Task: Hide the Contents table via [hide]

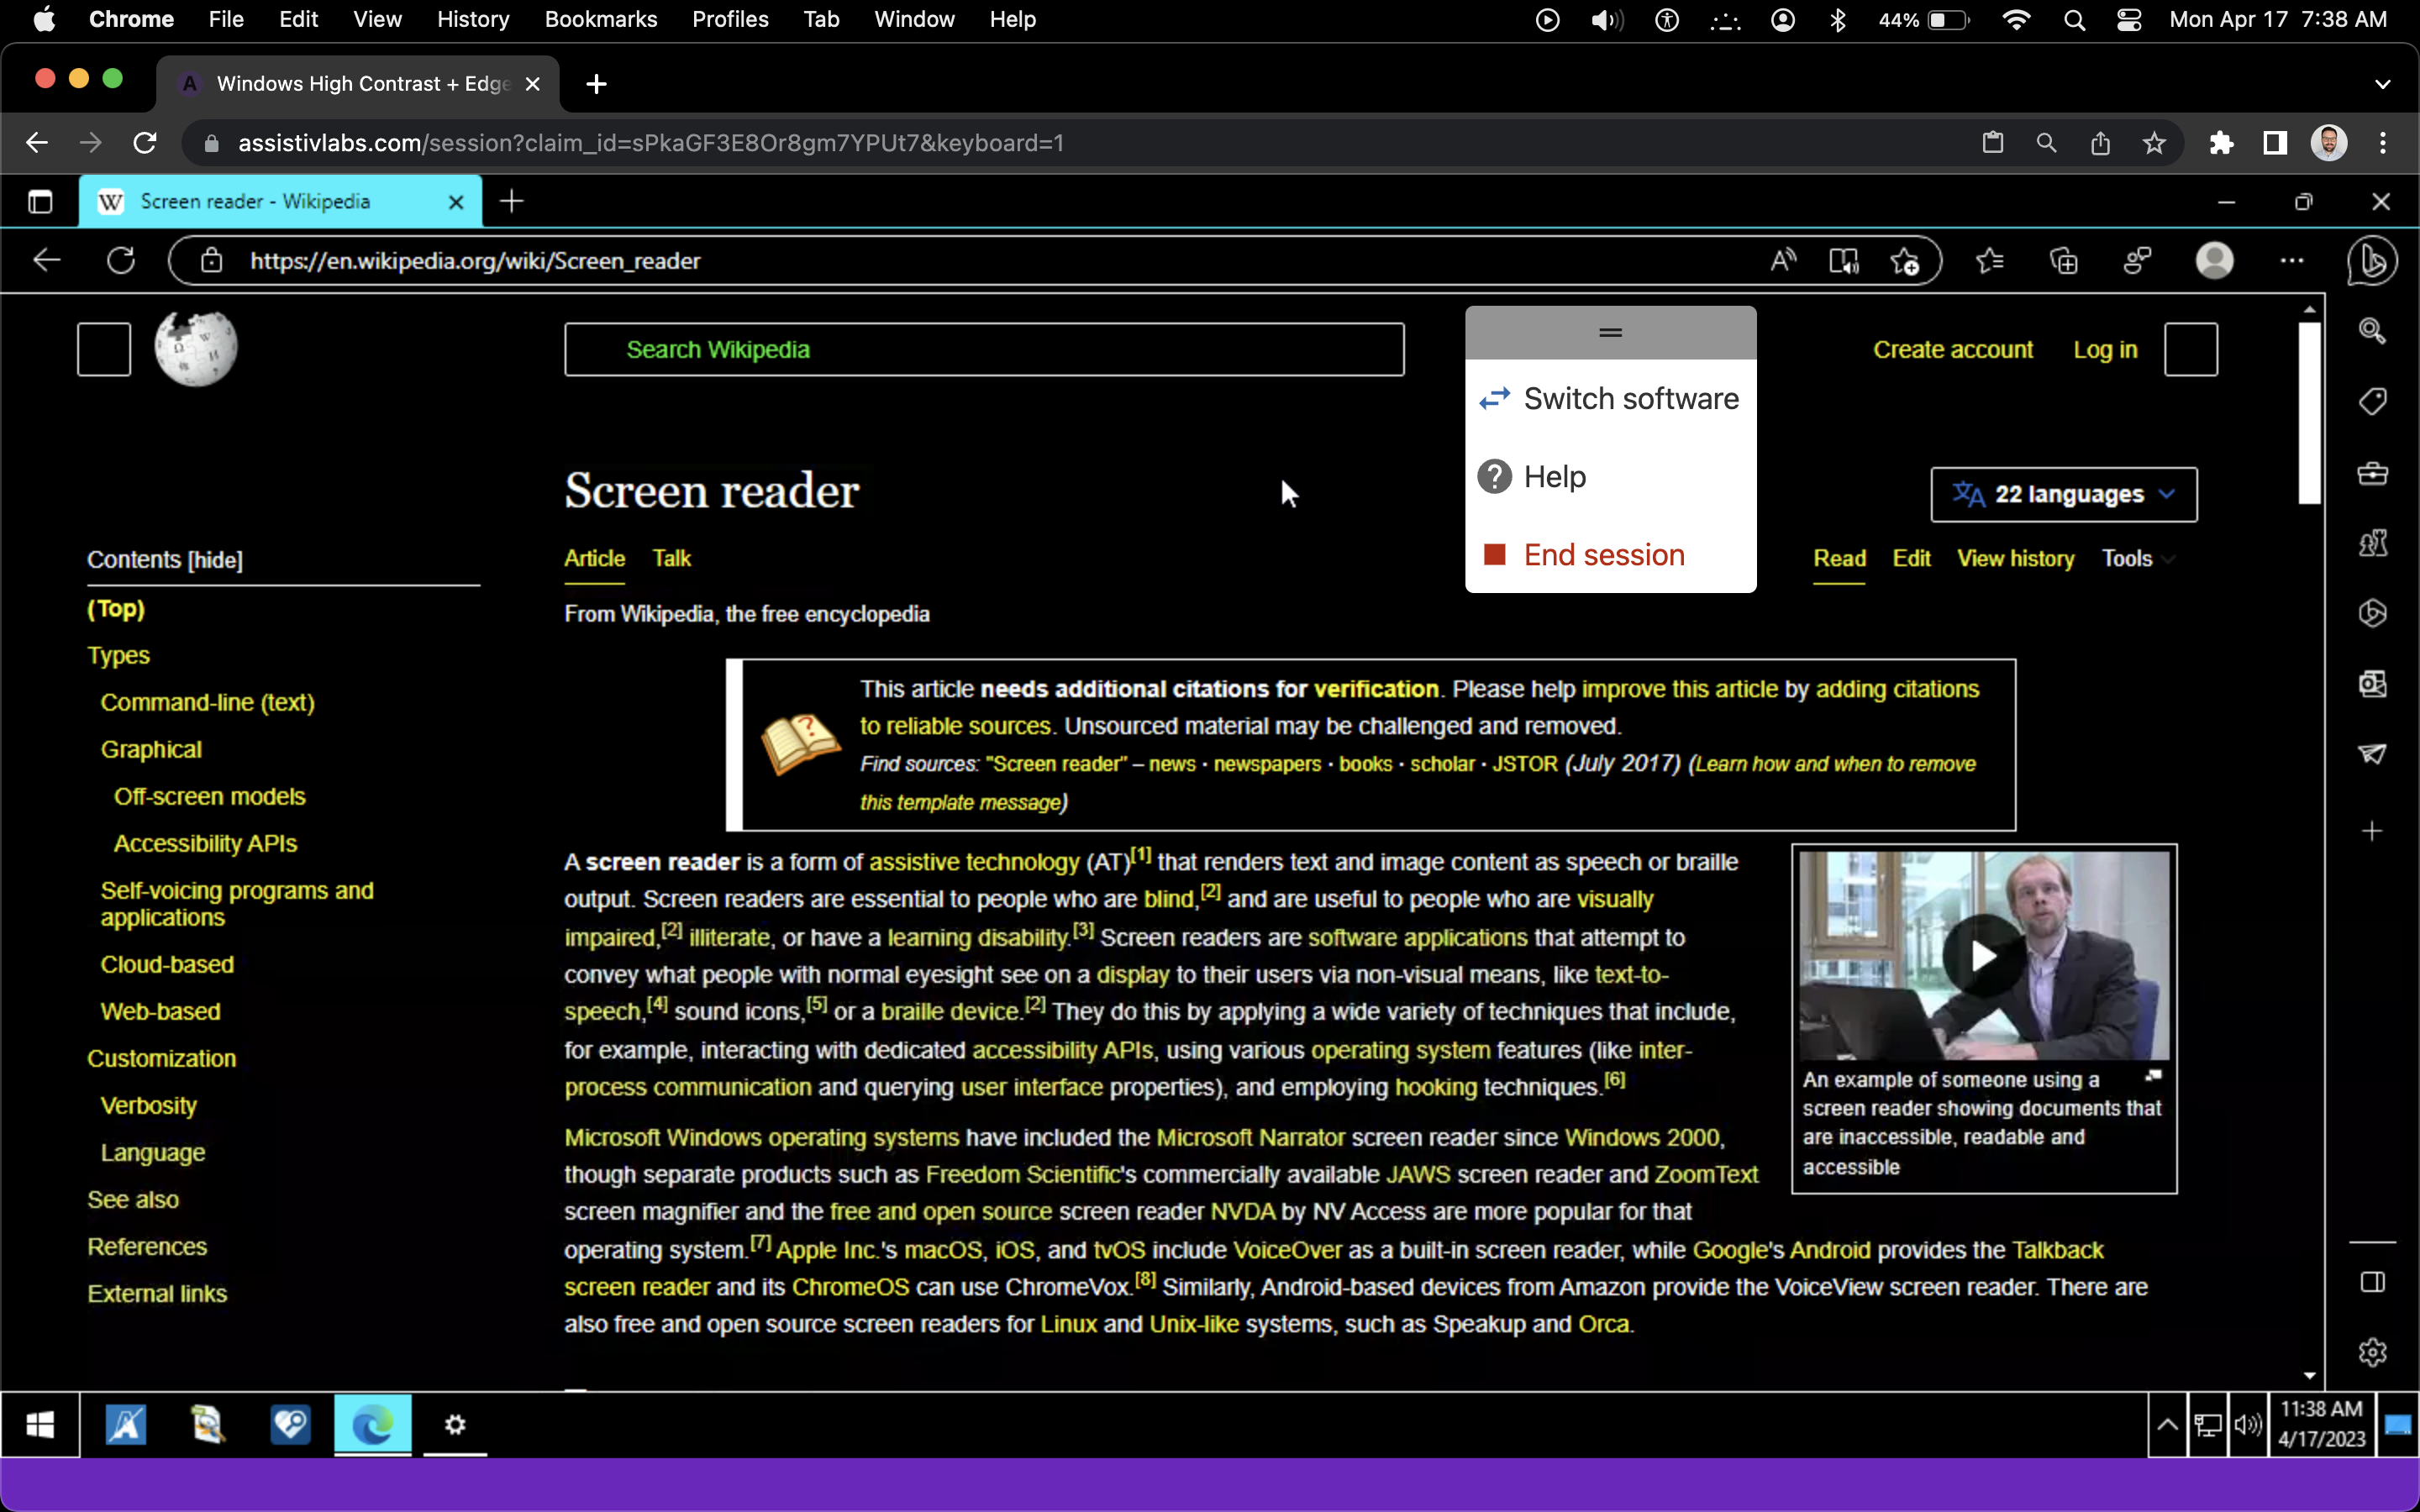Action: (215, 560)
